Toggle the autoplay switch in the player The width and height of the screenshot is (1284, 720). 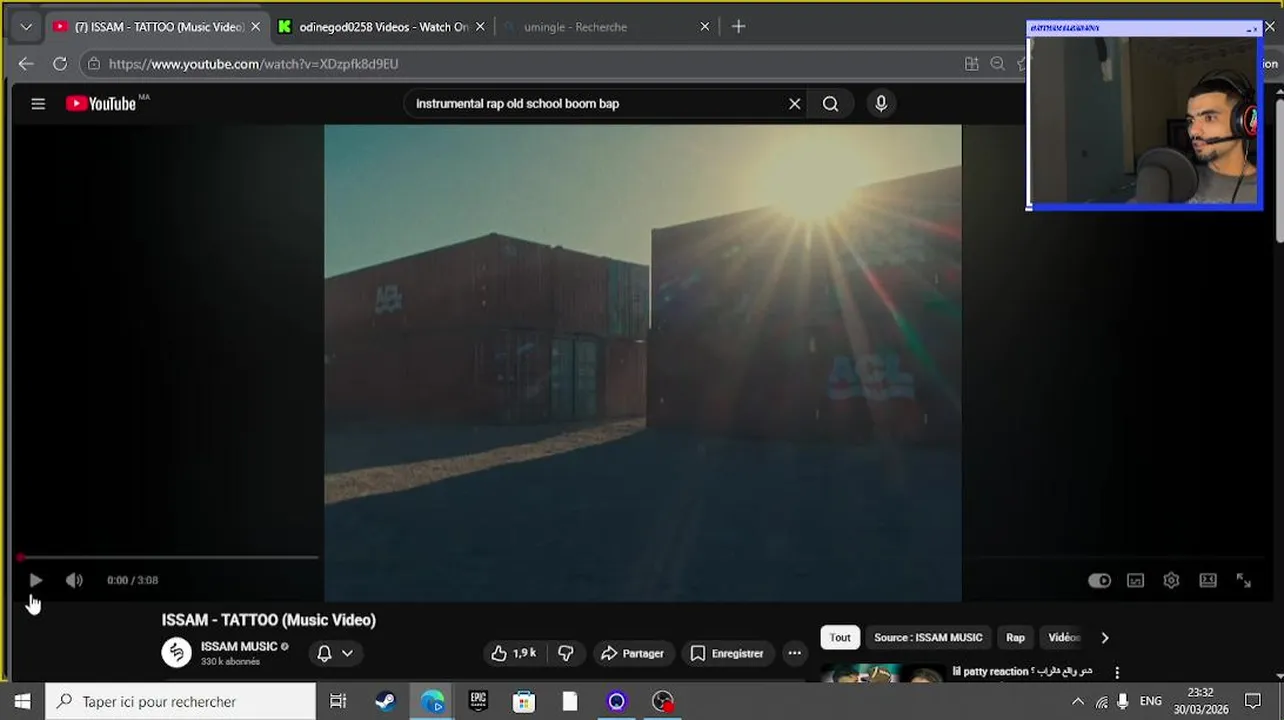pos(1099,580)
